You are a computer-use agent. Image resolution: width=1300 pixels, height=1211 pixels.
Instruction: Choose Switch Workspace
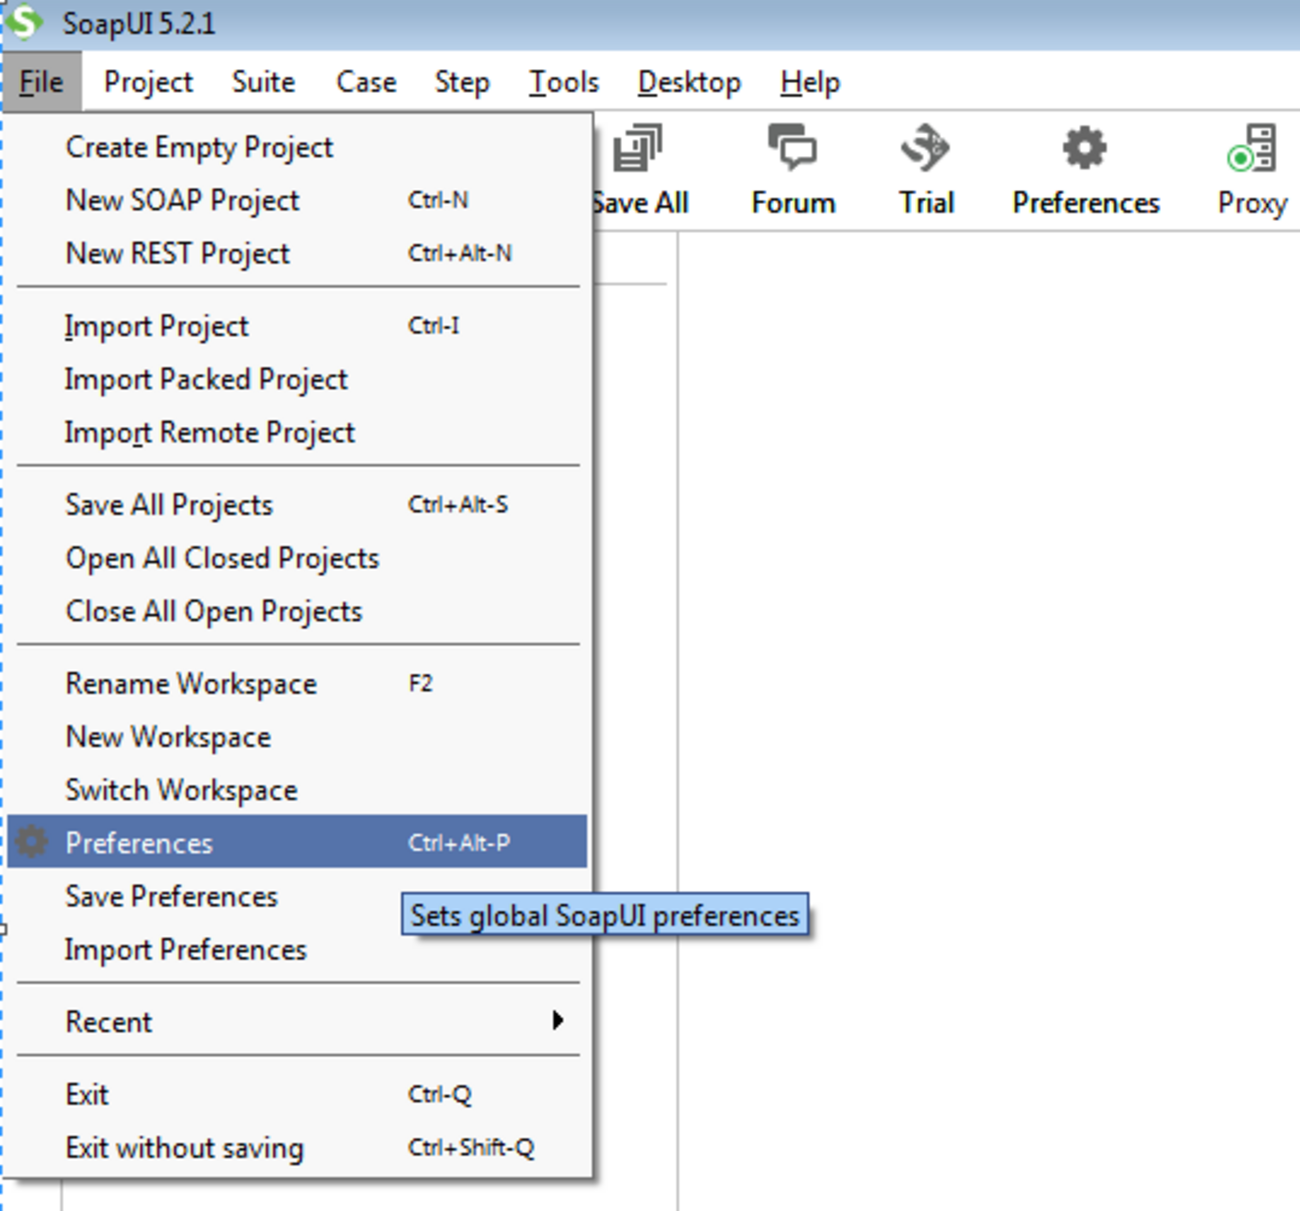[x=298, y=790]
